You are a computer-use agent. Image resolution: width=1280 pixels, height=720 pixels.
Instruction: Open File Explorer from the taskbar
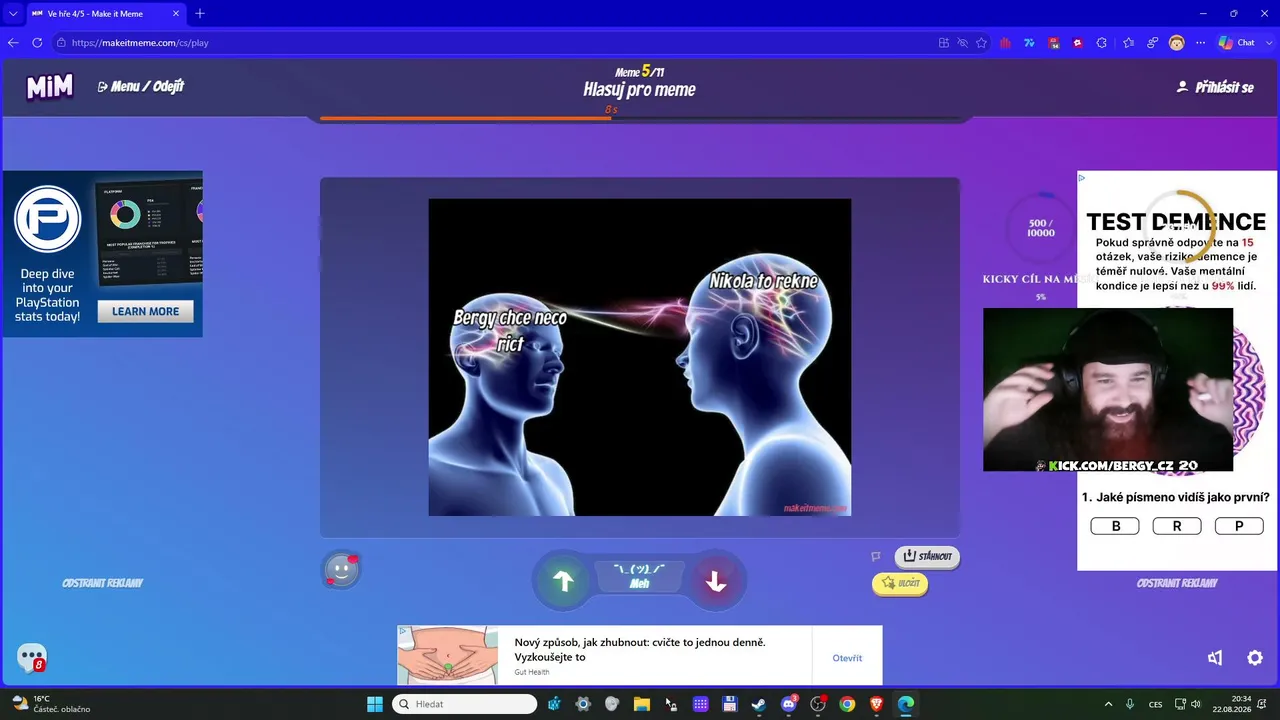[x=642, y=704]
